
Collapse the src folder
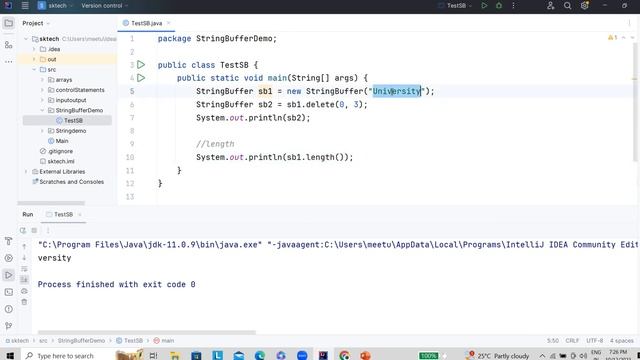pos(34,69)
